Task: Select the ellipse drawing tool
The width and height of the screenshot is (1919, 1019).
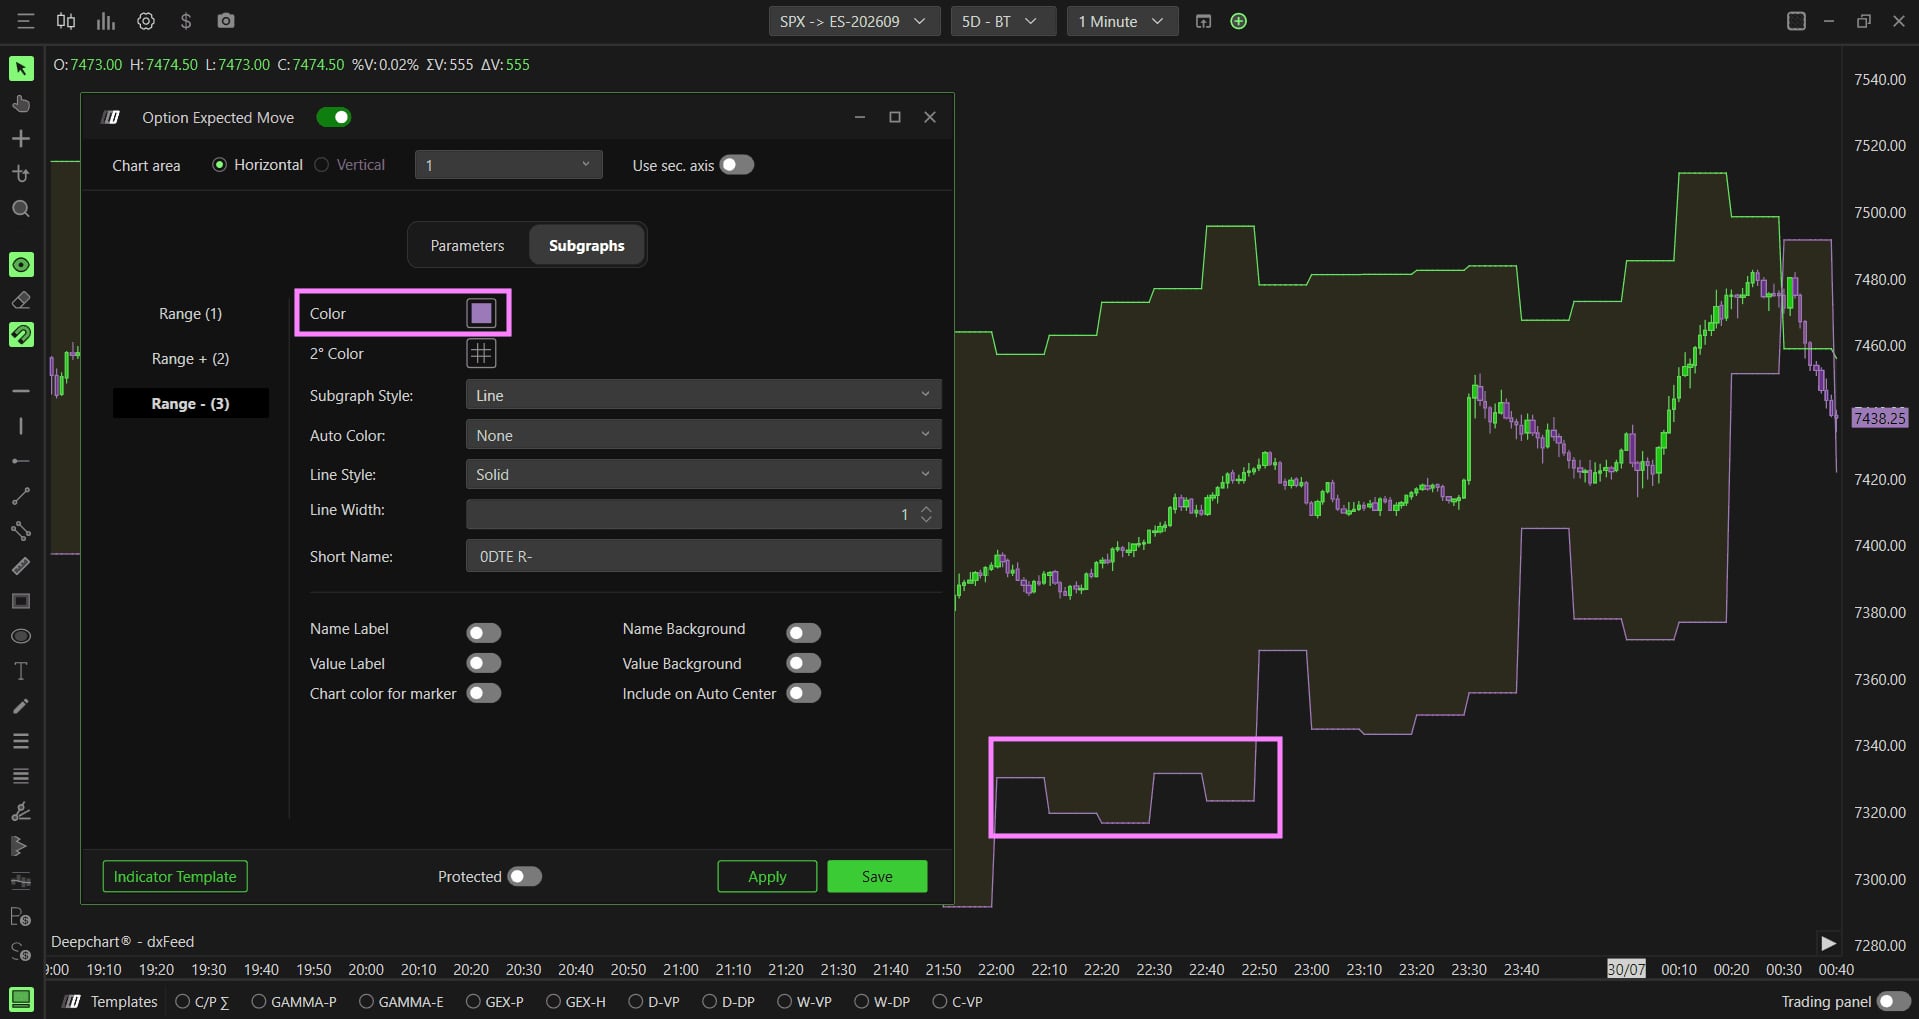Action: (x=21, y=636)
